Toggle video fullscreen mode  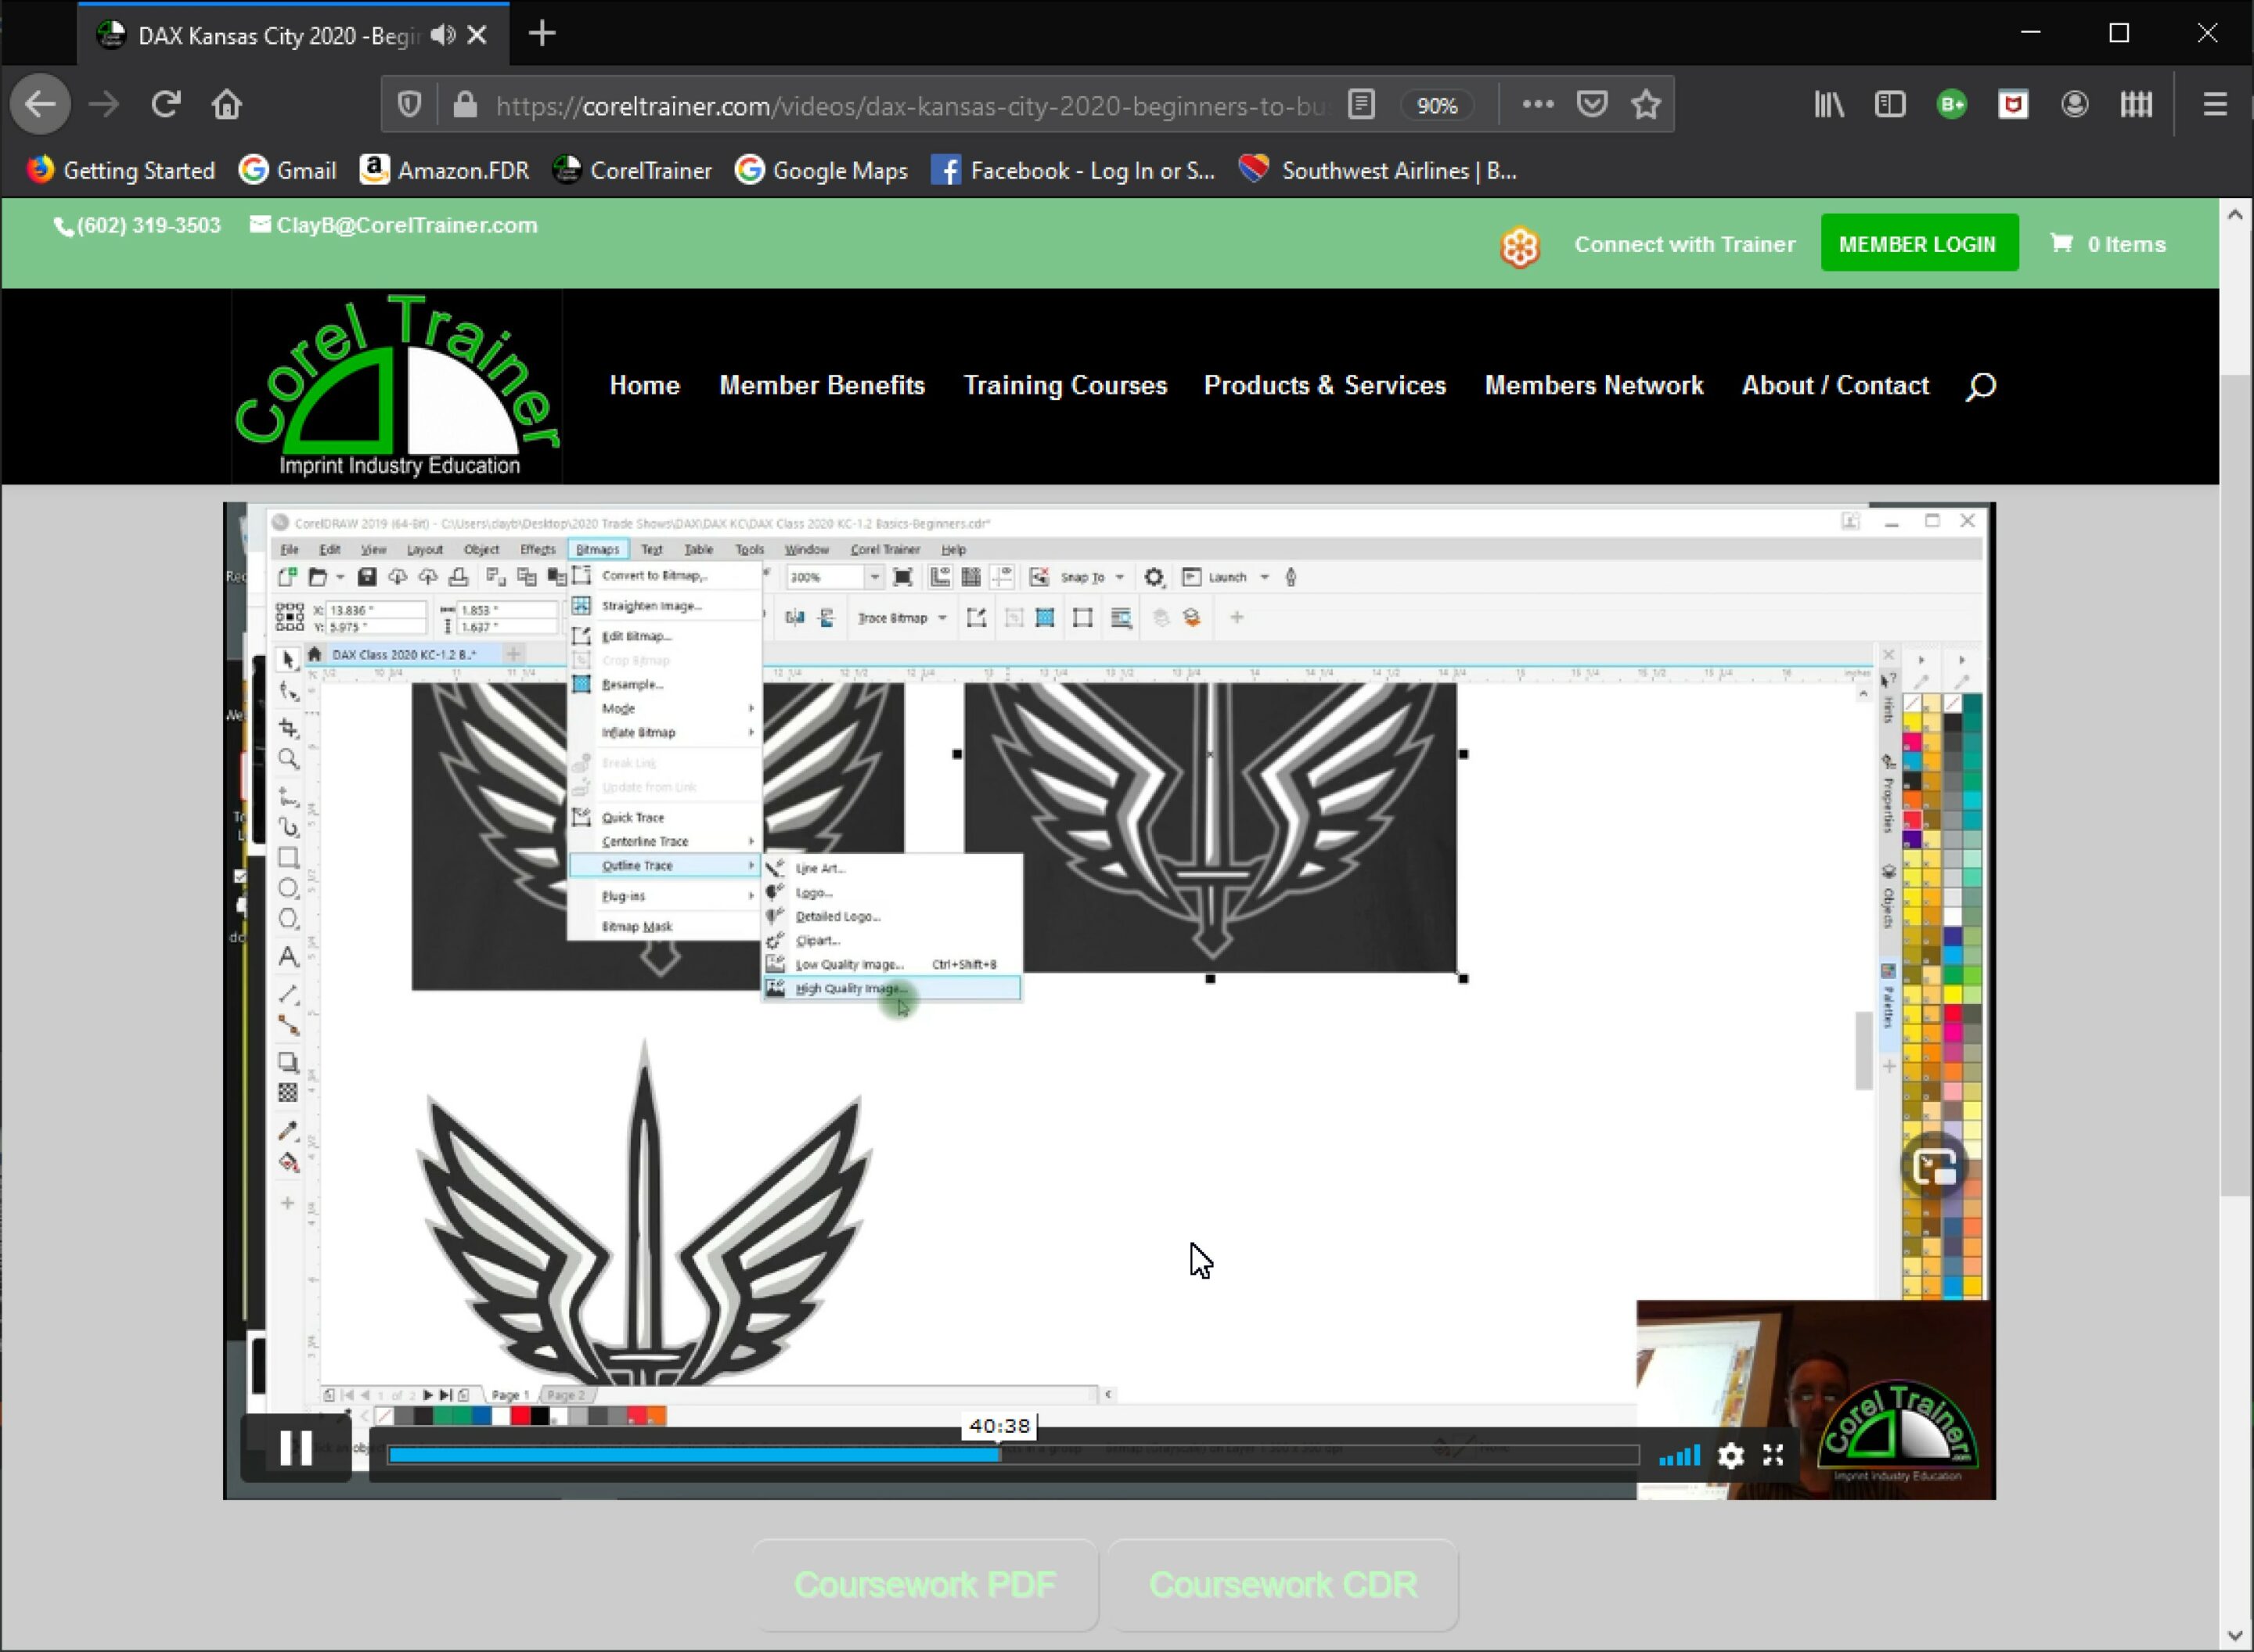[x=1773, y=1455]
